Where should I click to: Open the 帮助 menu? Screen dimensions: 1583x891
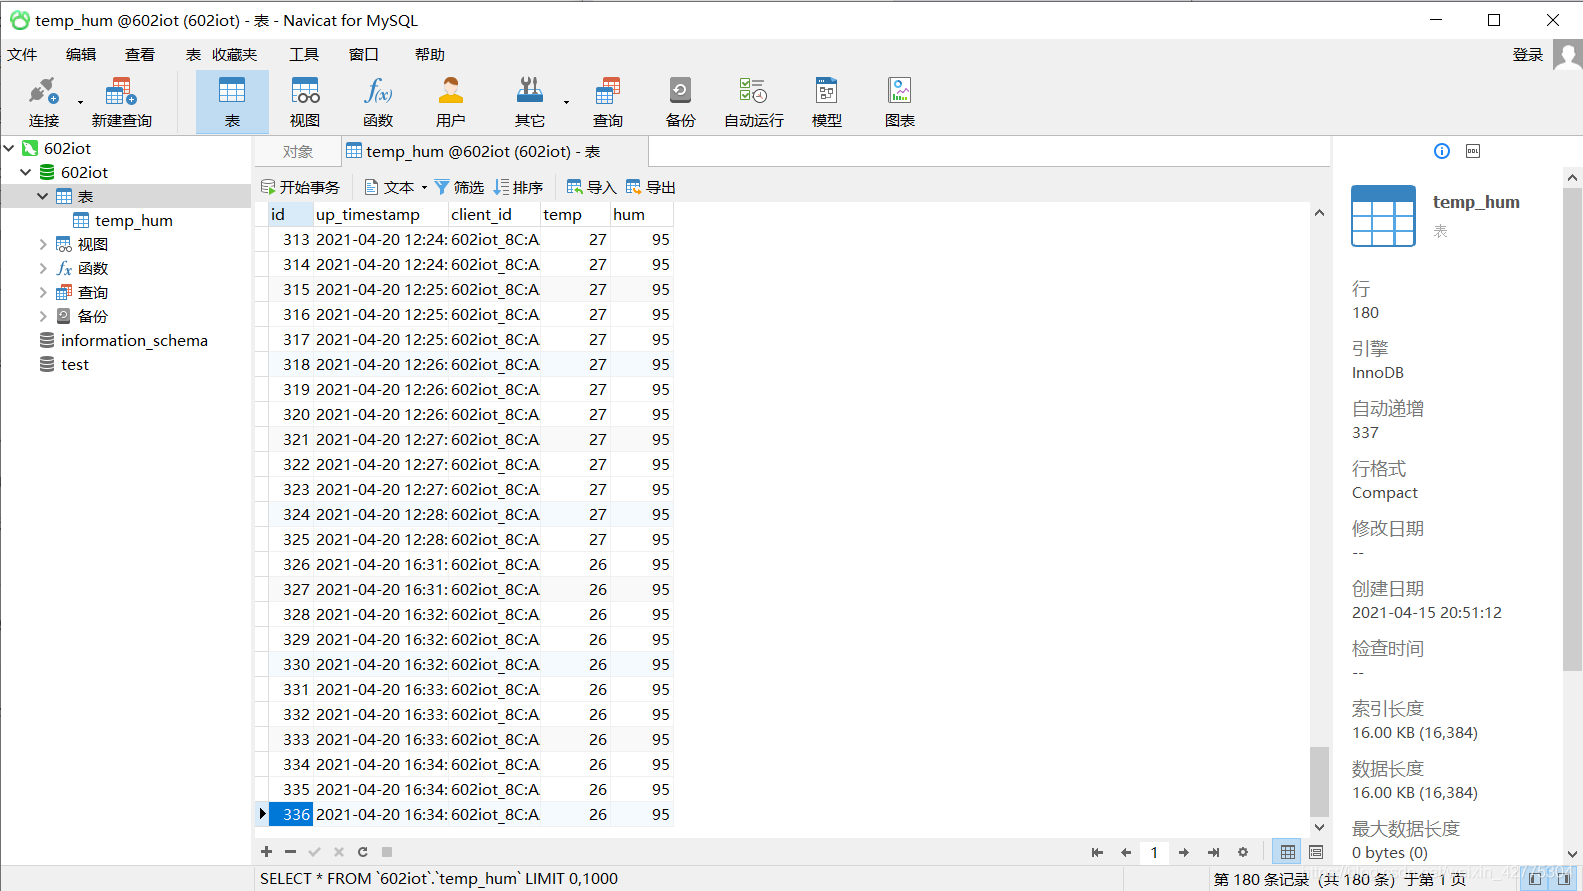click(430, 54)
